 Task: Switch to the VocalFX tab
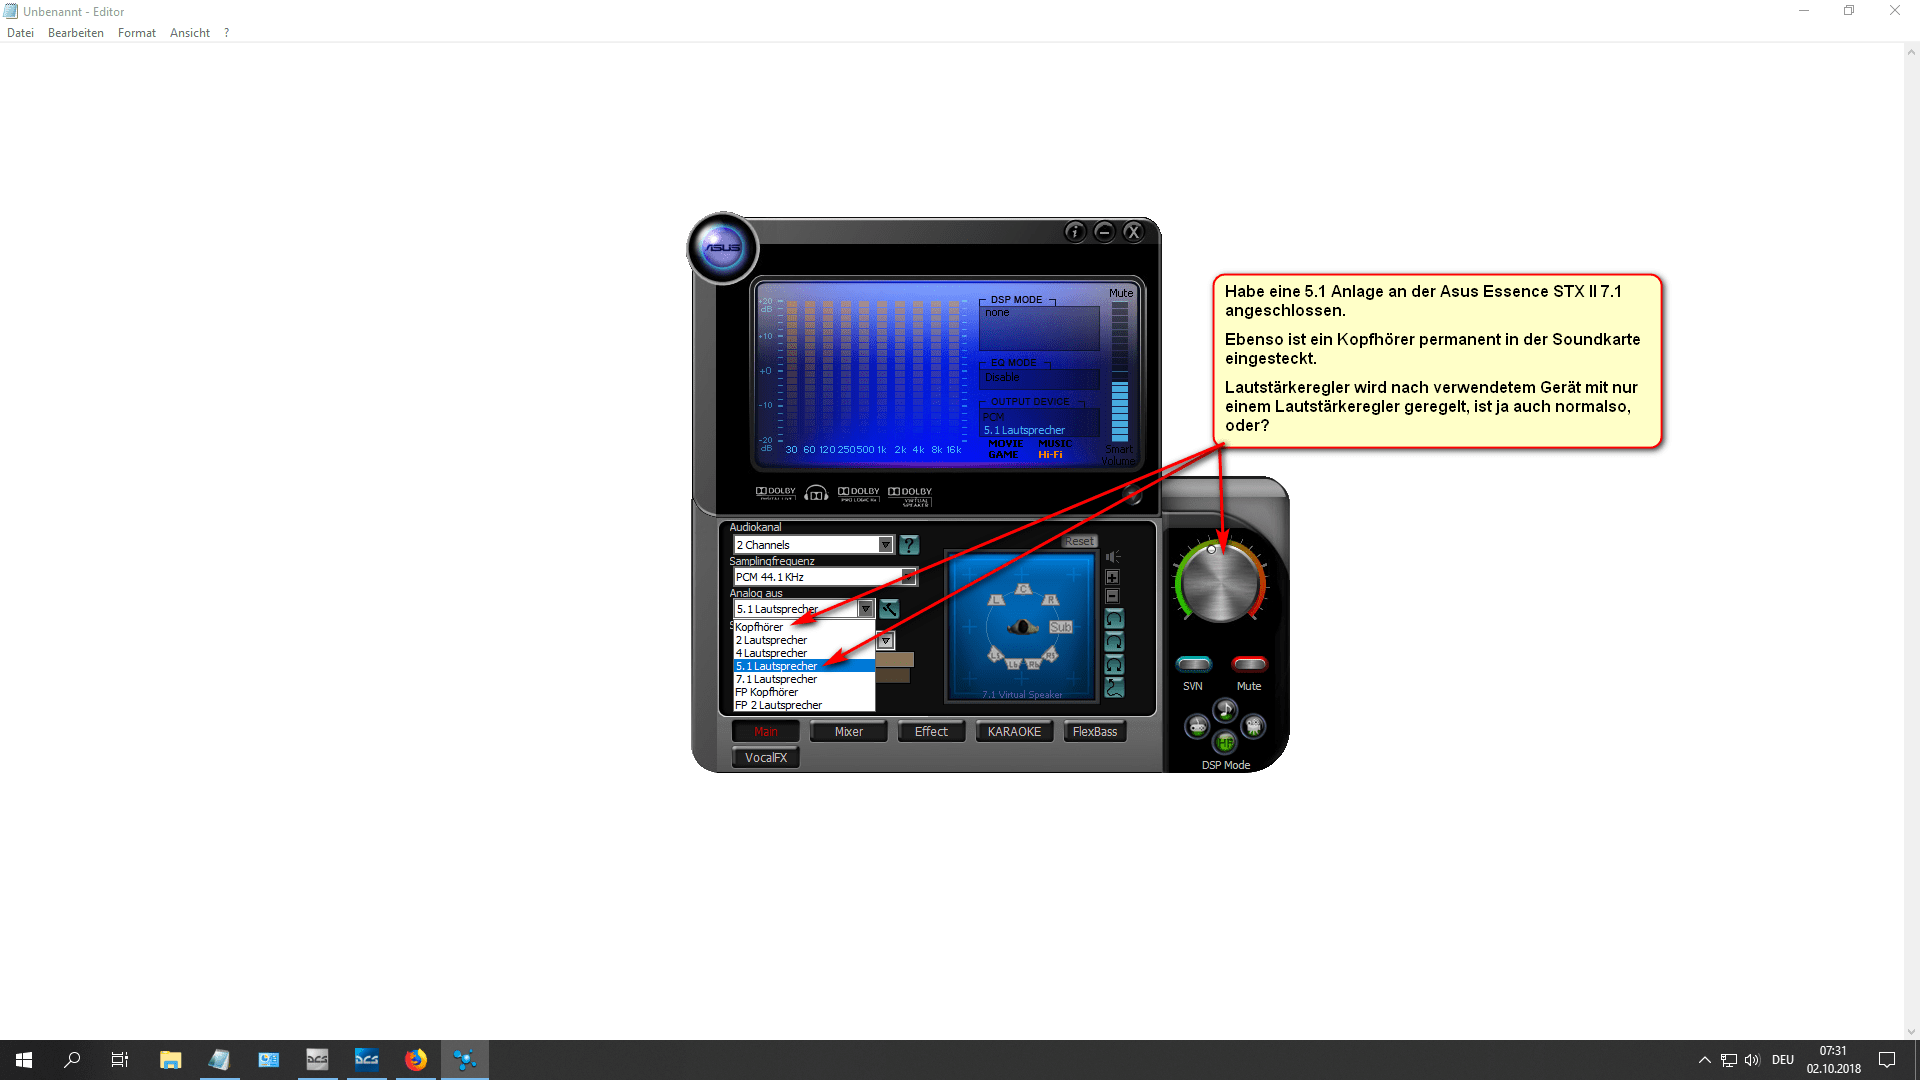[x=766, y=758]
